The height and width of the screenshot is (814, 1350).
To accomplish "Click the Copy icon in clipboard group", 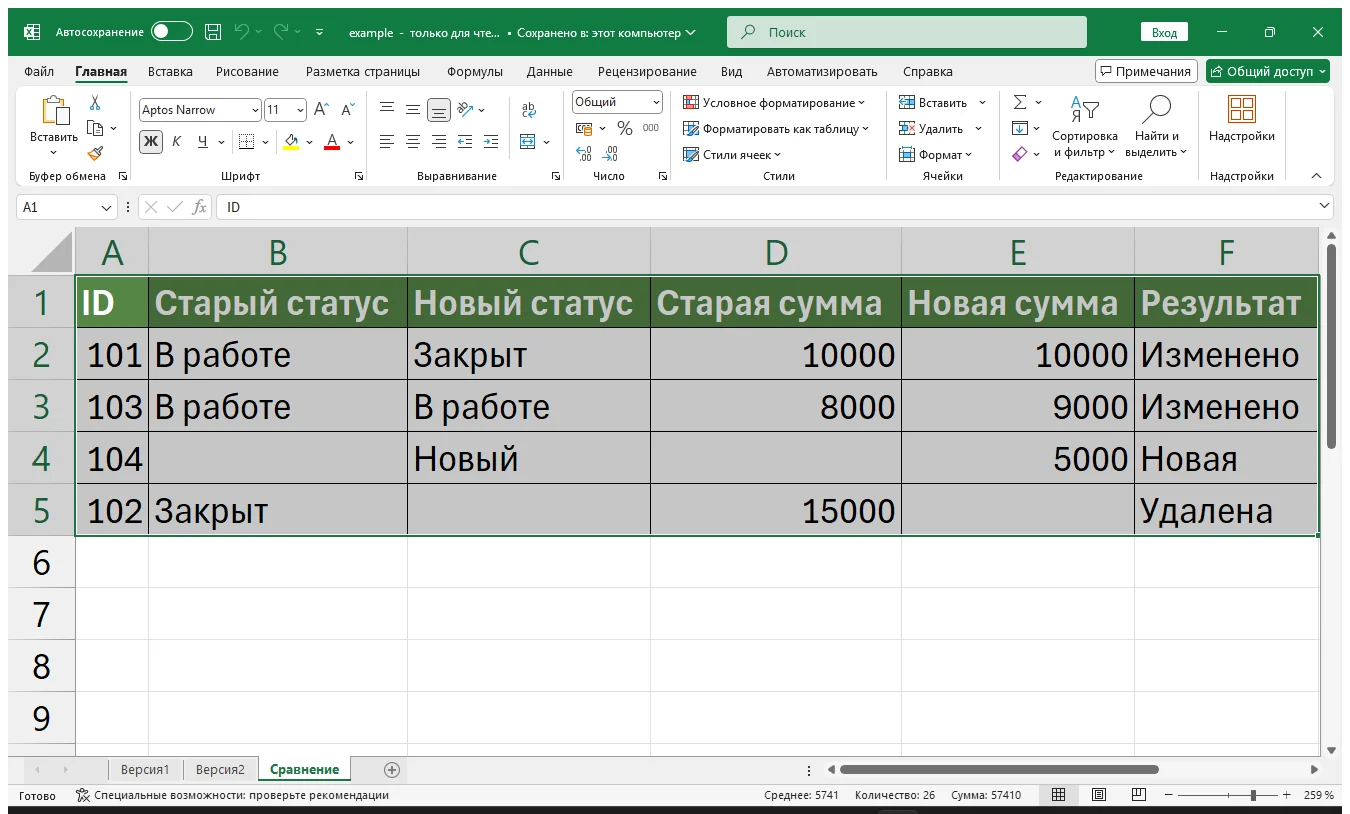I will [x=95, y=128].
